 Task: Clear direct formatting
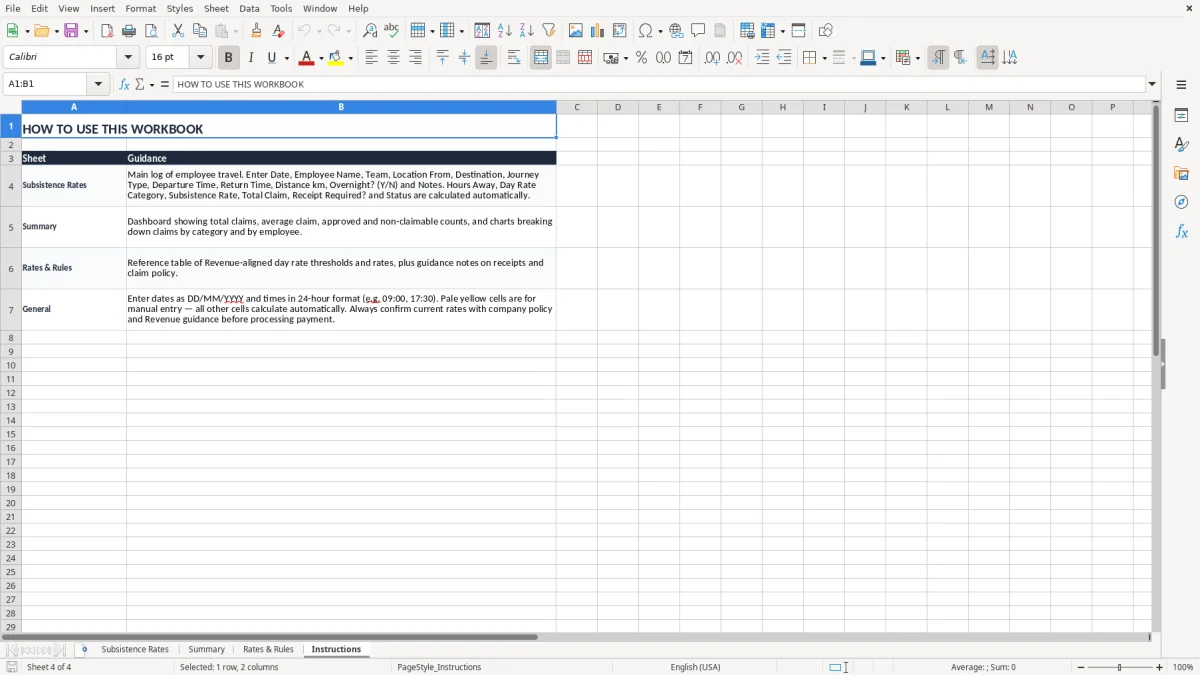click(x=278, y=31)
